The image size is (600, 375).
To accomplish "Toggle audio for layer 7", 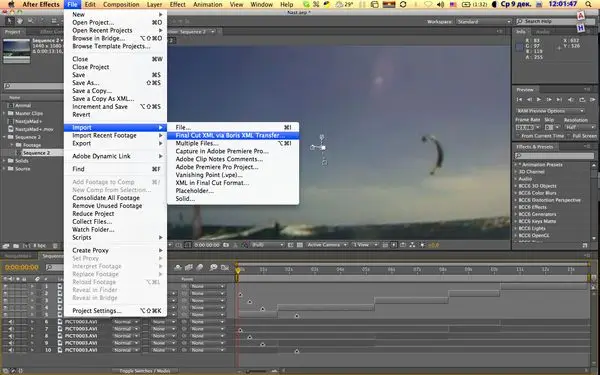I will pos(11,329).
